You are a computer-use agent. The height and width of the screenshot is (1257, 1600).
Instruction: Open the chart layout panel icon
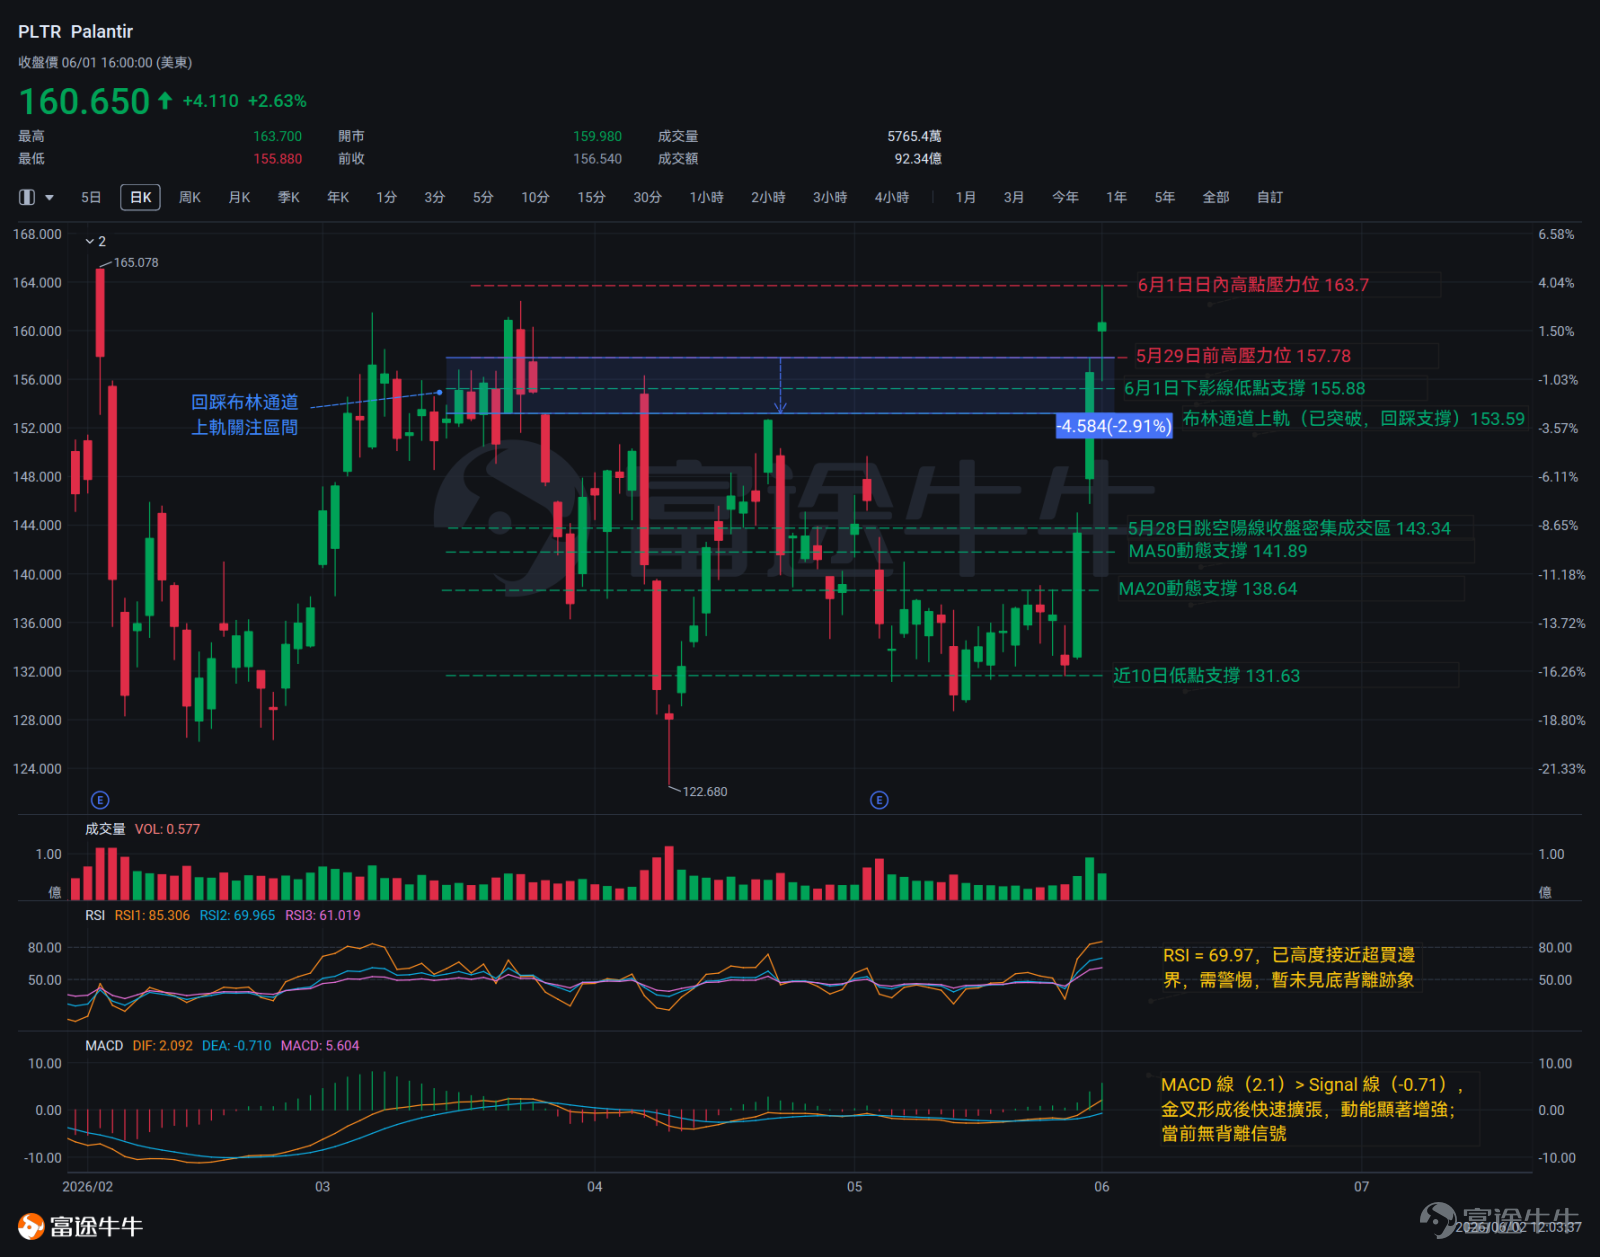(27, 197)
